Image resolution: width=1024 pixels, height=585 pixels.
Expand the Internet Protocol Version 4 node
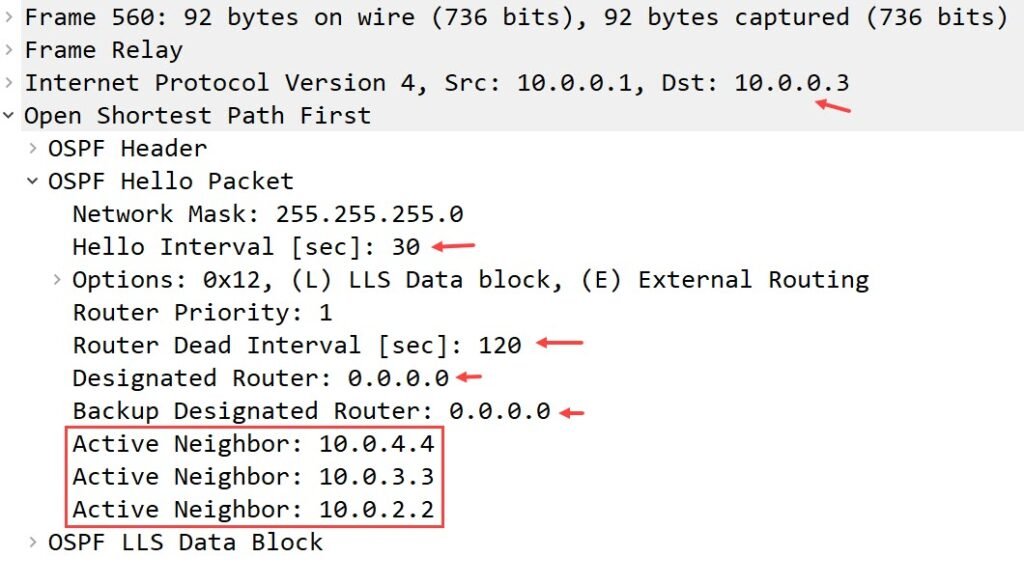(x=8, y=83)
